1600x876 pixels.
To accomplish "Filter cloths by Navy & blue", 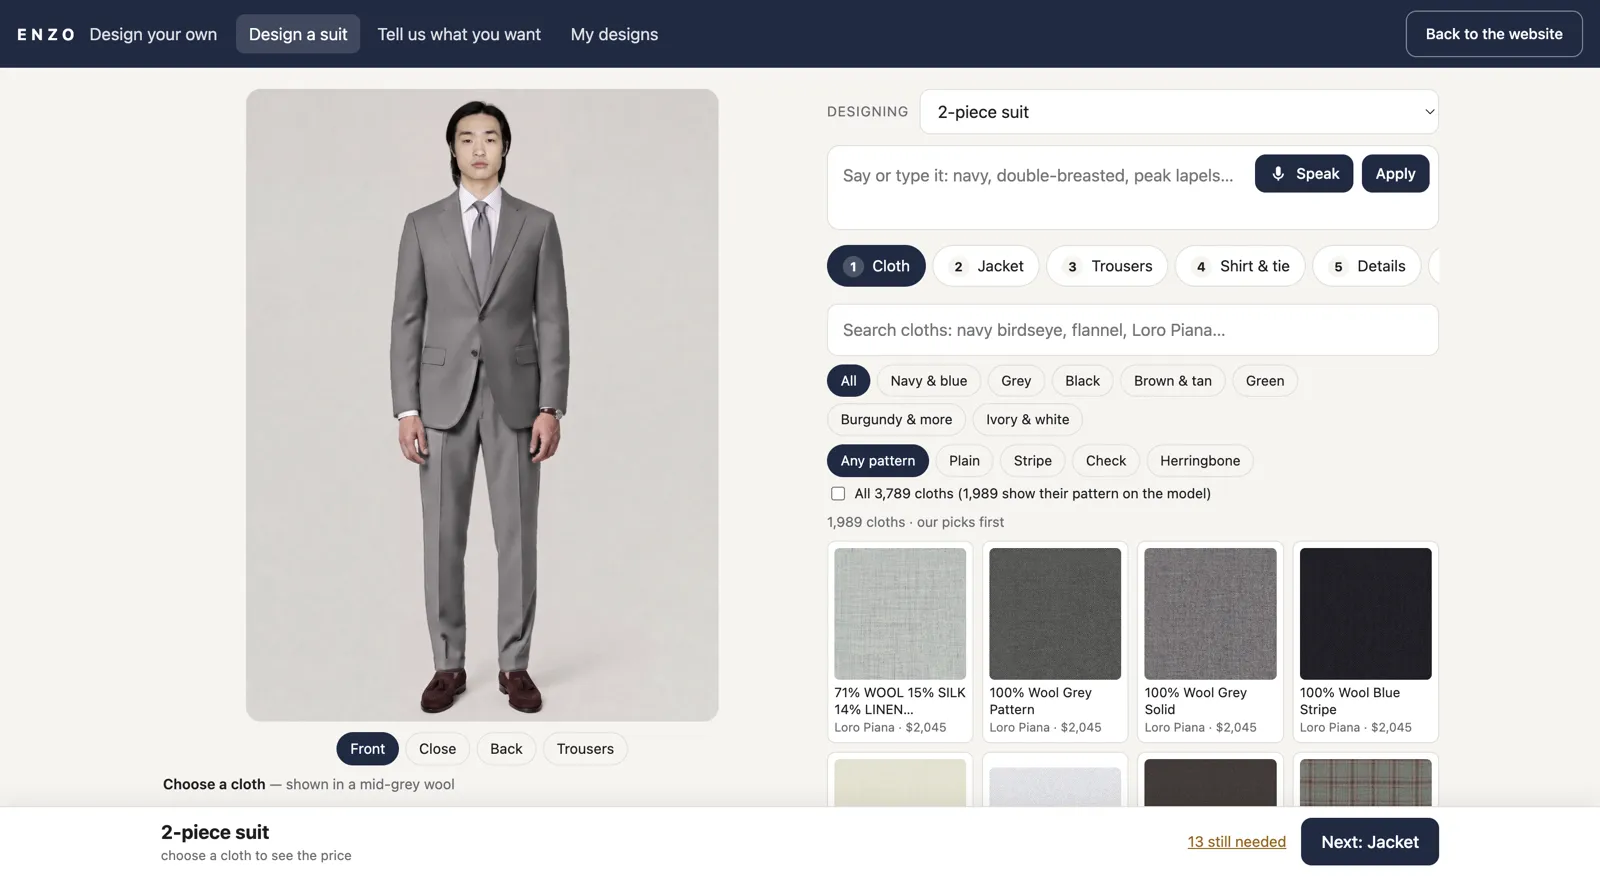I will pyautogui.click(x=929, y=381).
